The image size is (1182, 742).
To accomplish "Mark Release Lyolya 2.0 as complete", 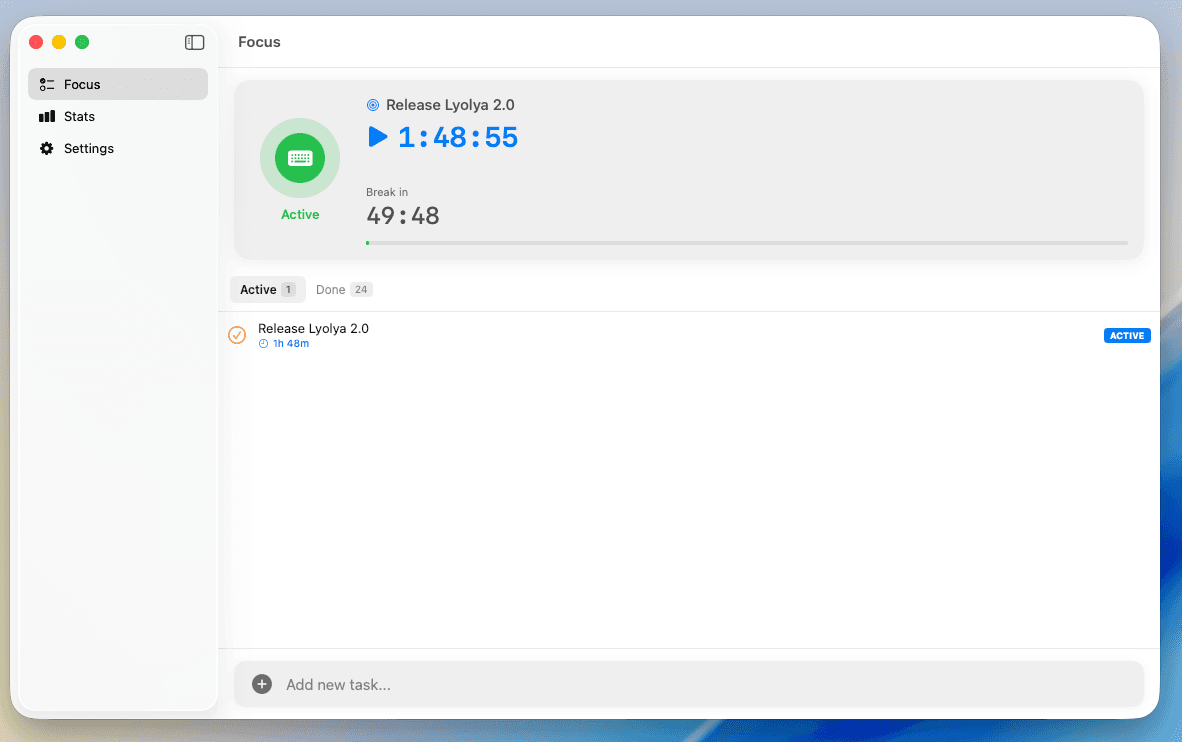I will coord(237,335).
